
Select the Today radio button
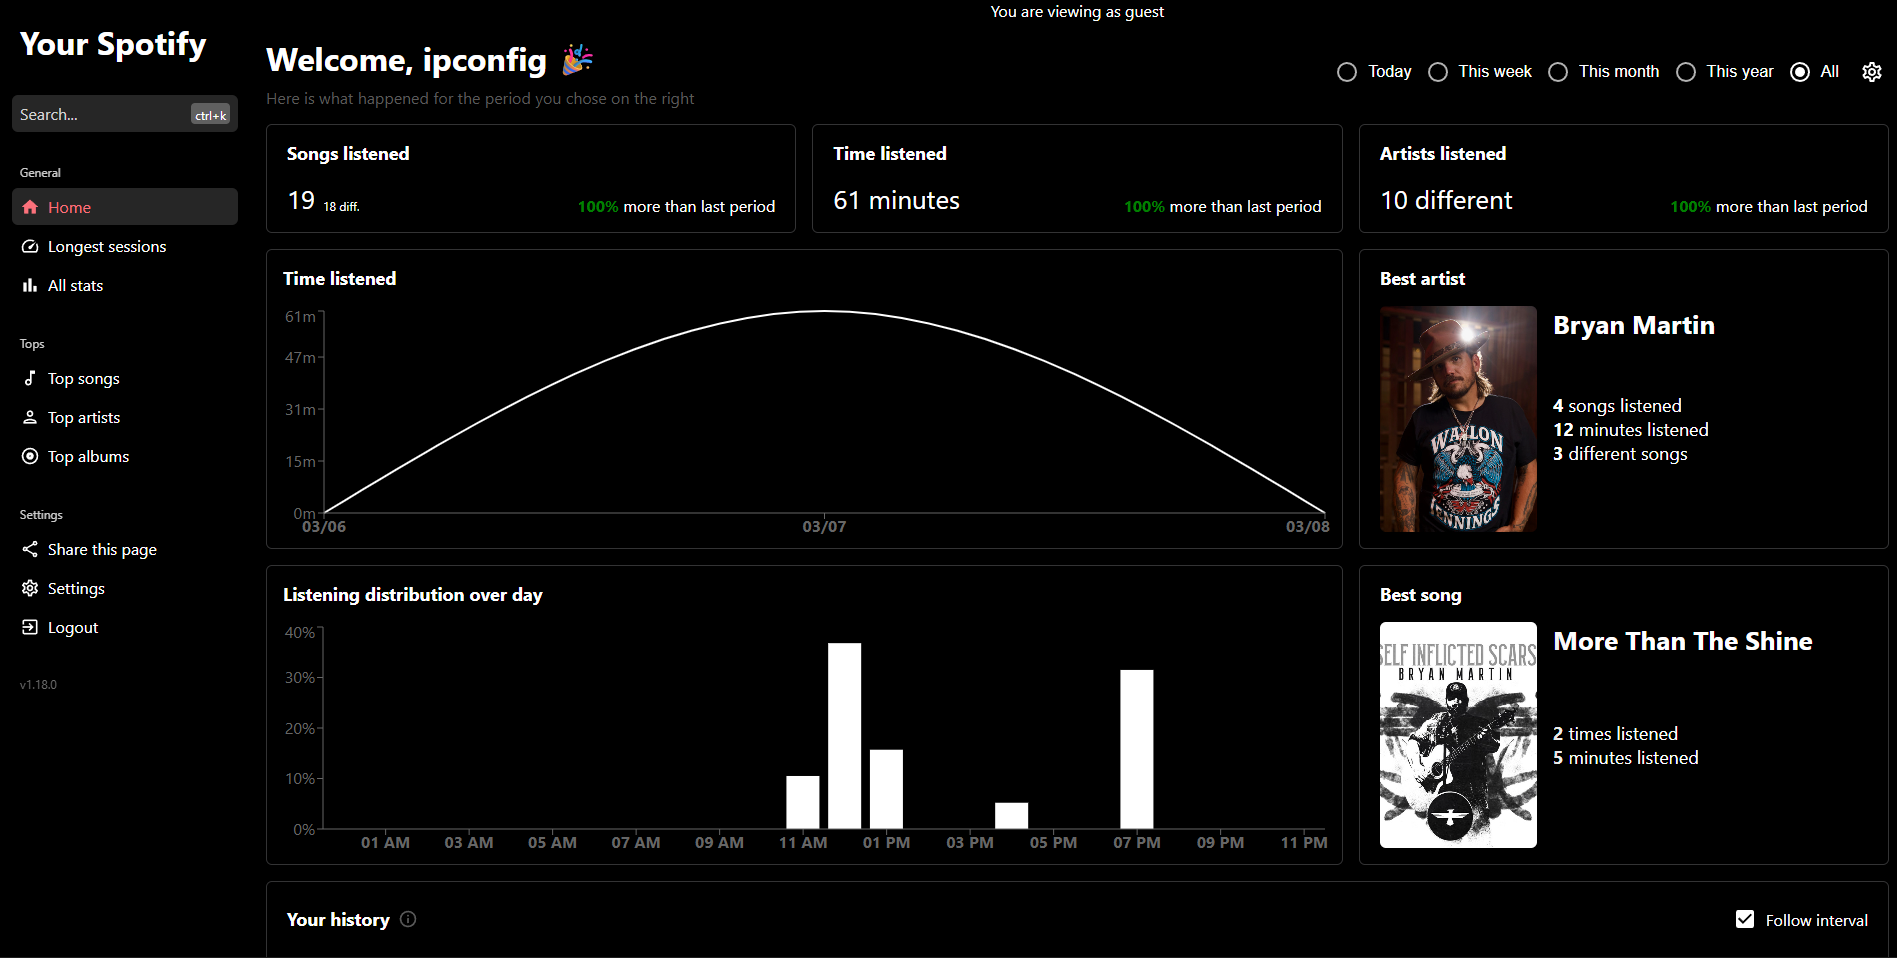click(1347, 72)
